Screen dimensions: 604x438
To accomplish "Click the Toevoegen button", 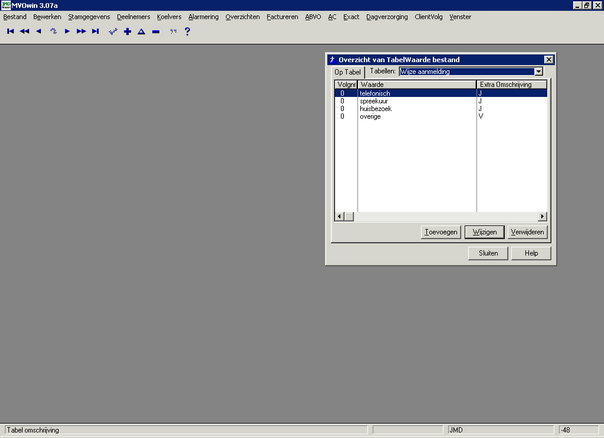I will pyautogui.click(x=441, y=232).
